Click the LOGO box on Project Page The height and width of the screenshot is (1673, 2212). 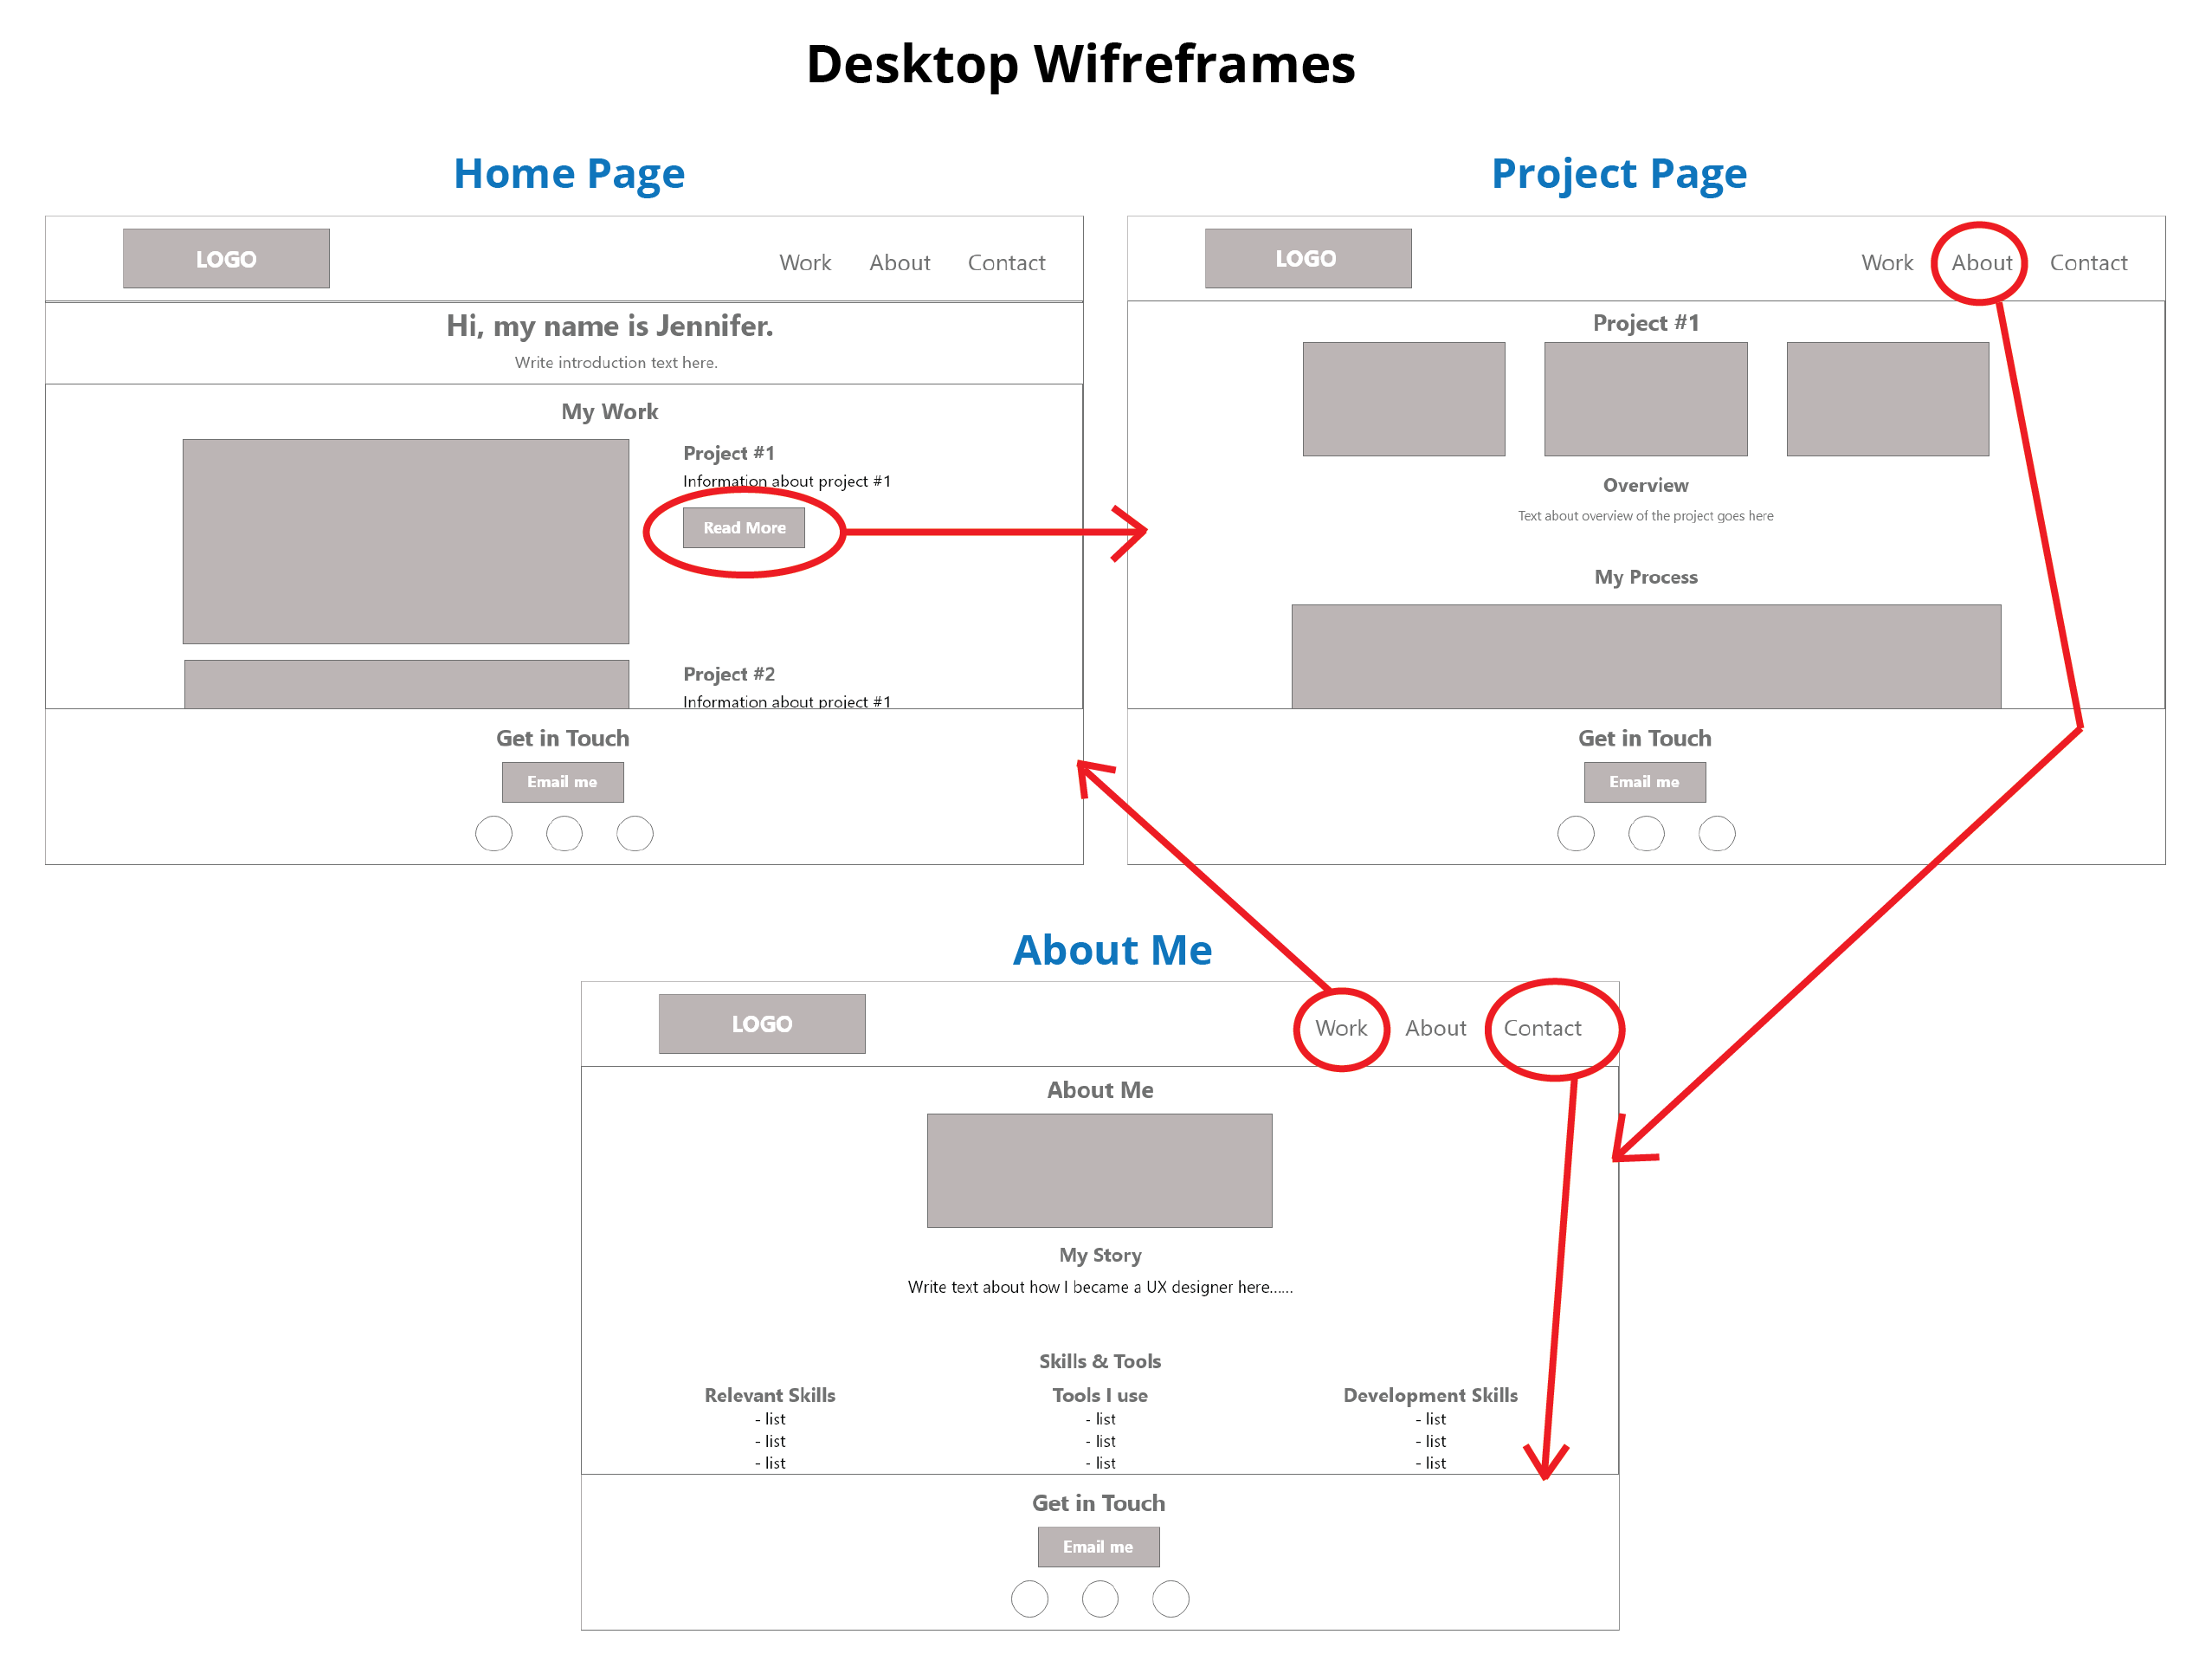click(x=1308, y=259)
